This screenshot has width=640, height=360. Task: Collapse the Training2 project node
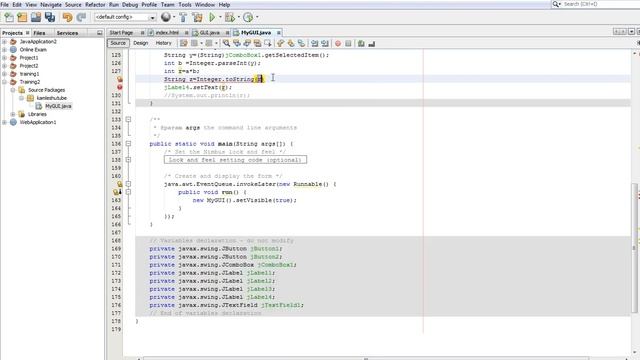click(x=4, y=82)
